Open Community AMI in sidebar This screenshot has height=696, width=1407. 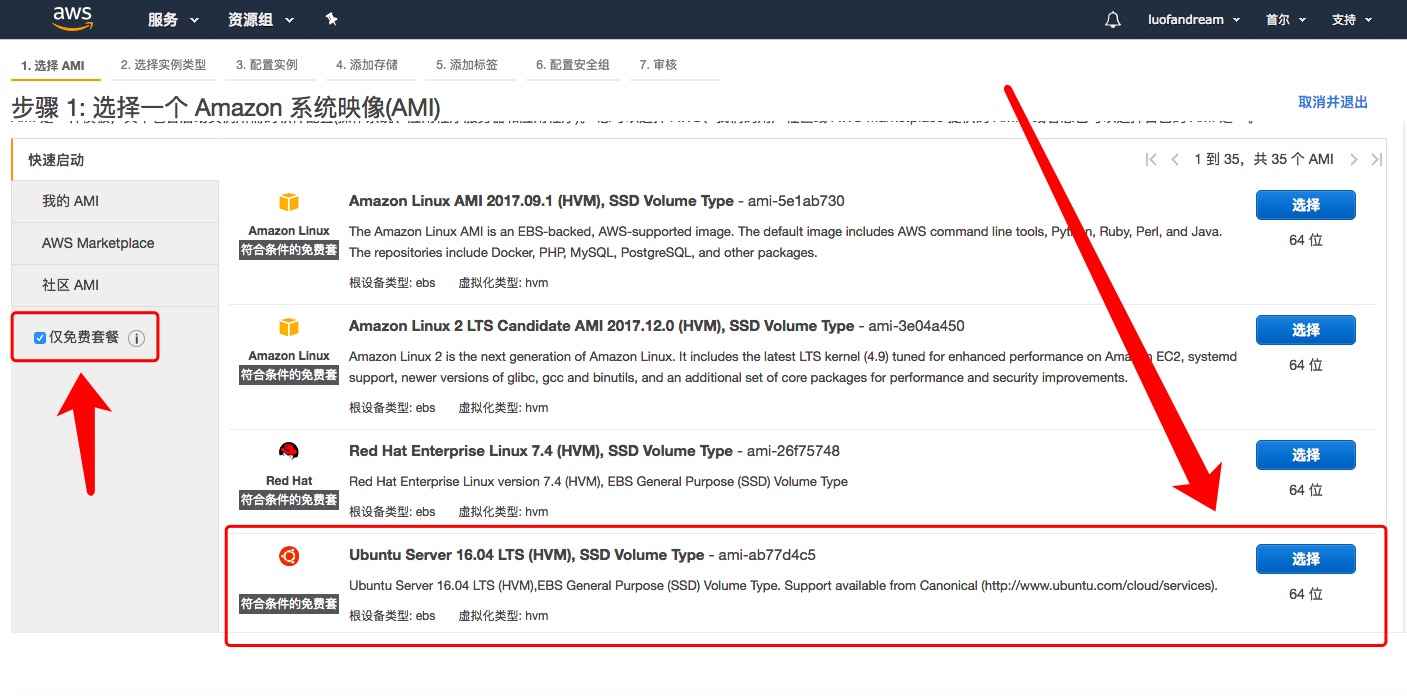coord(115,285)
